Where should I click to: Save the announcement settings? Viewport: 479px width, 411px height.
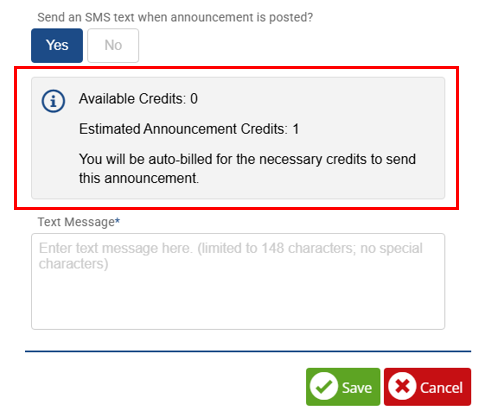pyautogui.click(x=343, y=387)
